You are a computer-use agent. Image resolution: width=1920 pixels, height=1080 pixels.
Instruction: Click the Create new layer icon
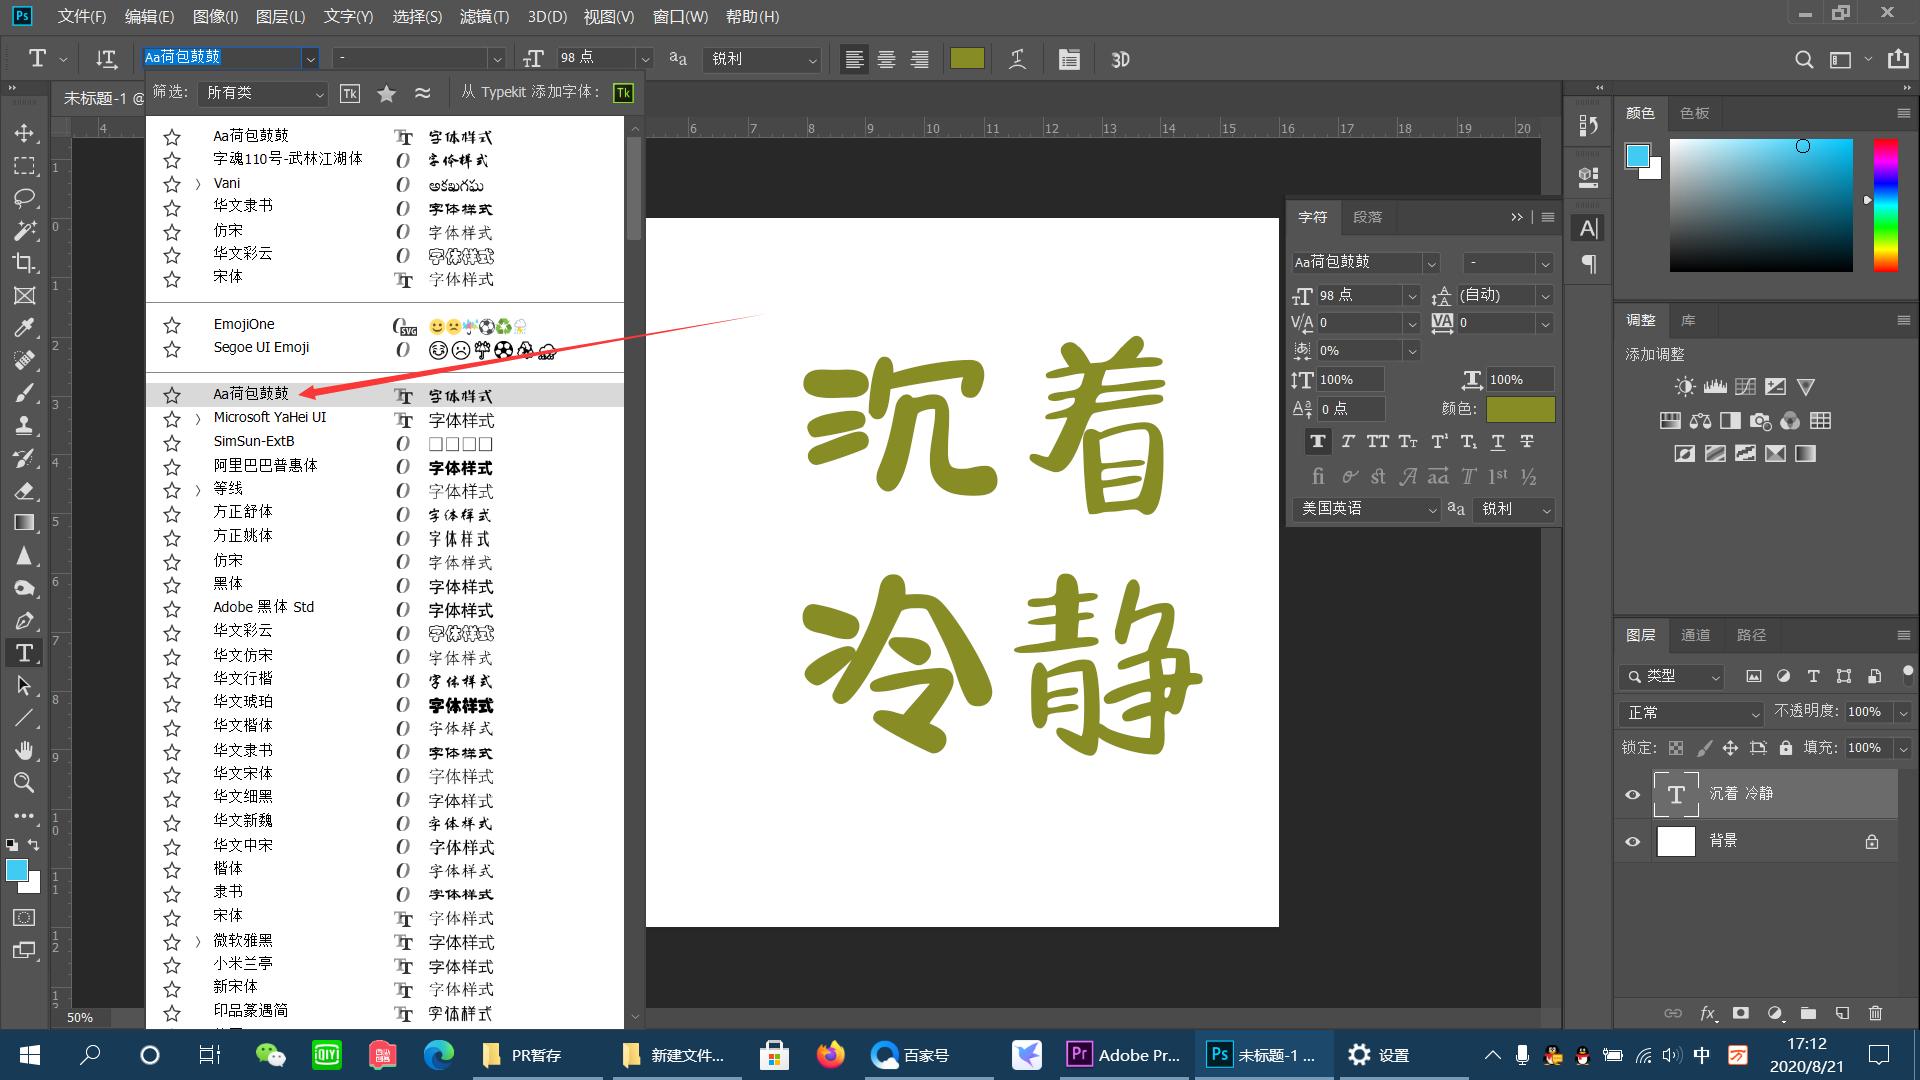[1843, 1013]
